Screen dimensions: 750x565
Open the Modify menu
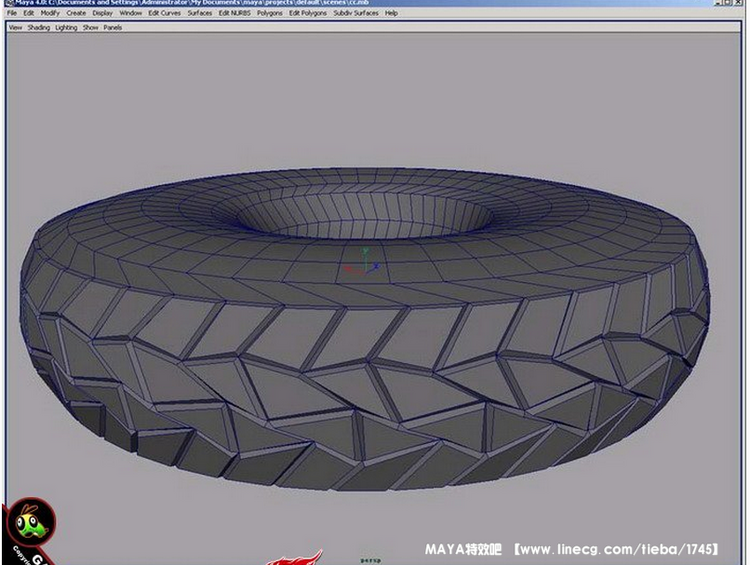coord(50,13)
